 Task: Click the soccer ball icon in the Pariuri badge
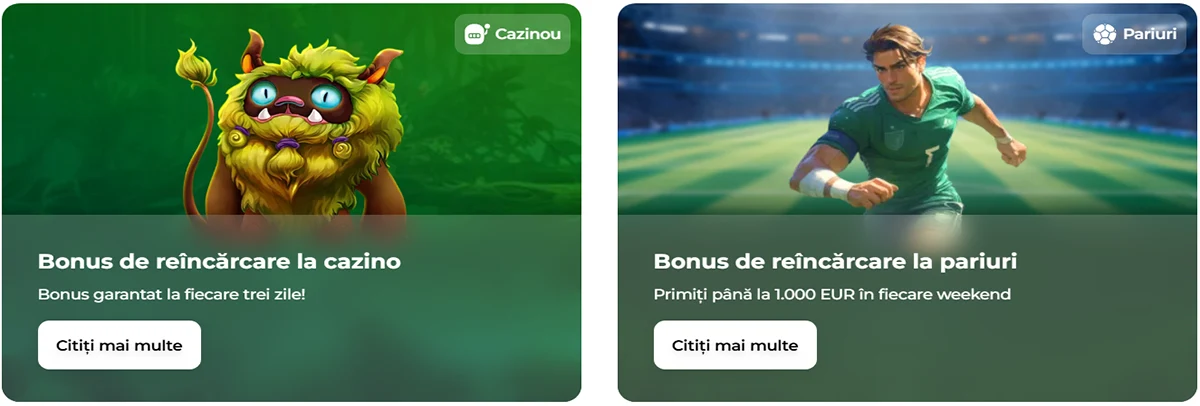(x=1104, y=35)
